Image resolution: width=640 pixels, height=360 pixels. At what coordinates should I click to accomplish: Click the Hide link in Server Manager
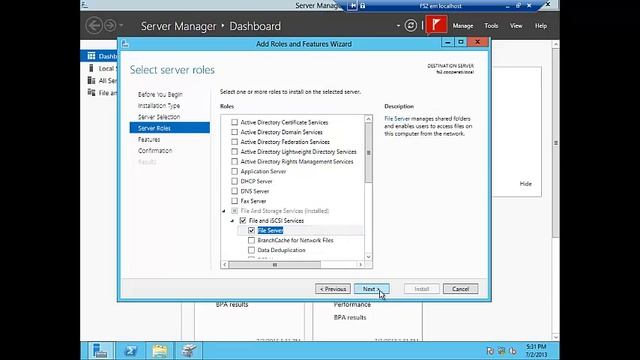(526, 184)
